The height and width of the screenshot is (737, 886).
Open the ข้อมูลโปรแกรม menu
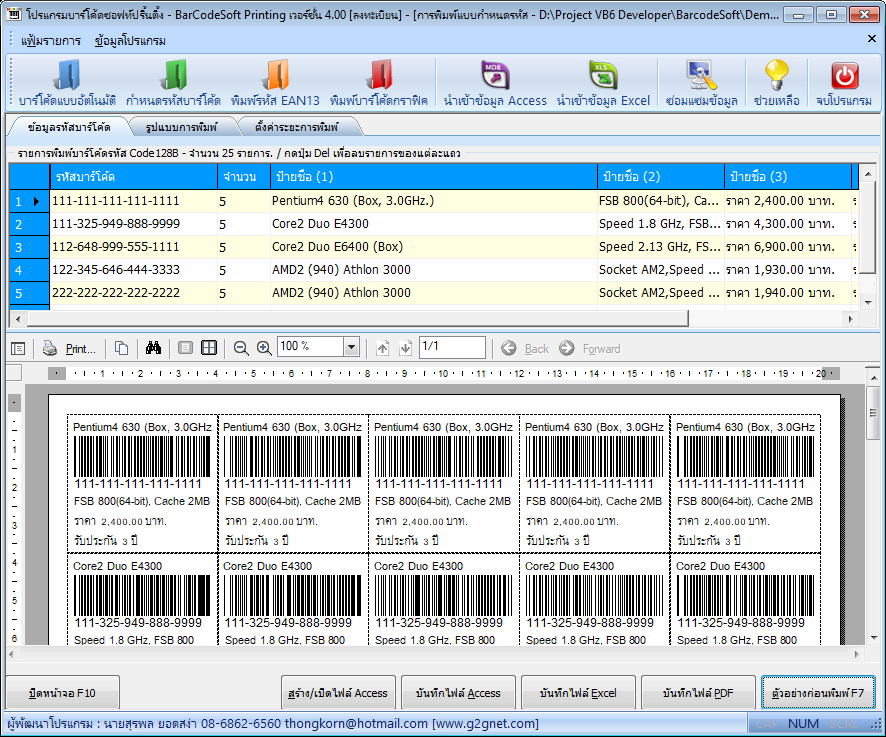(131, 41)
